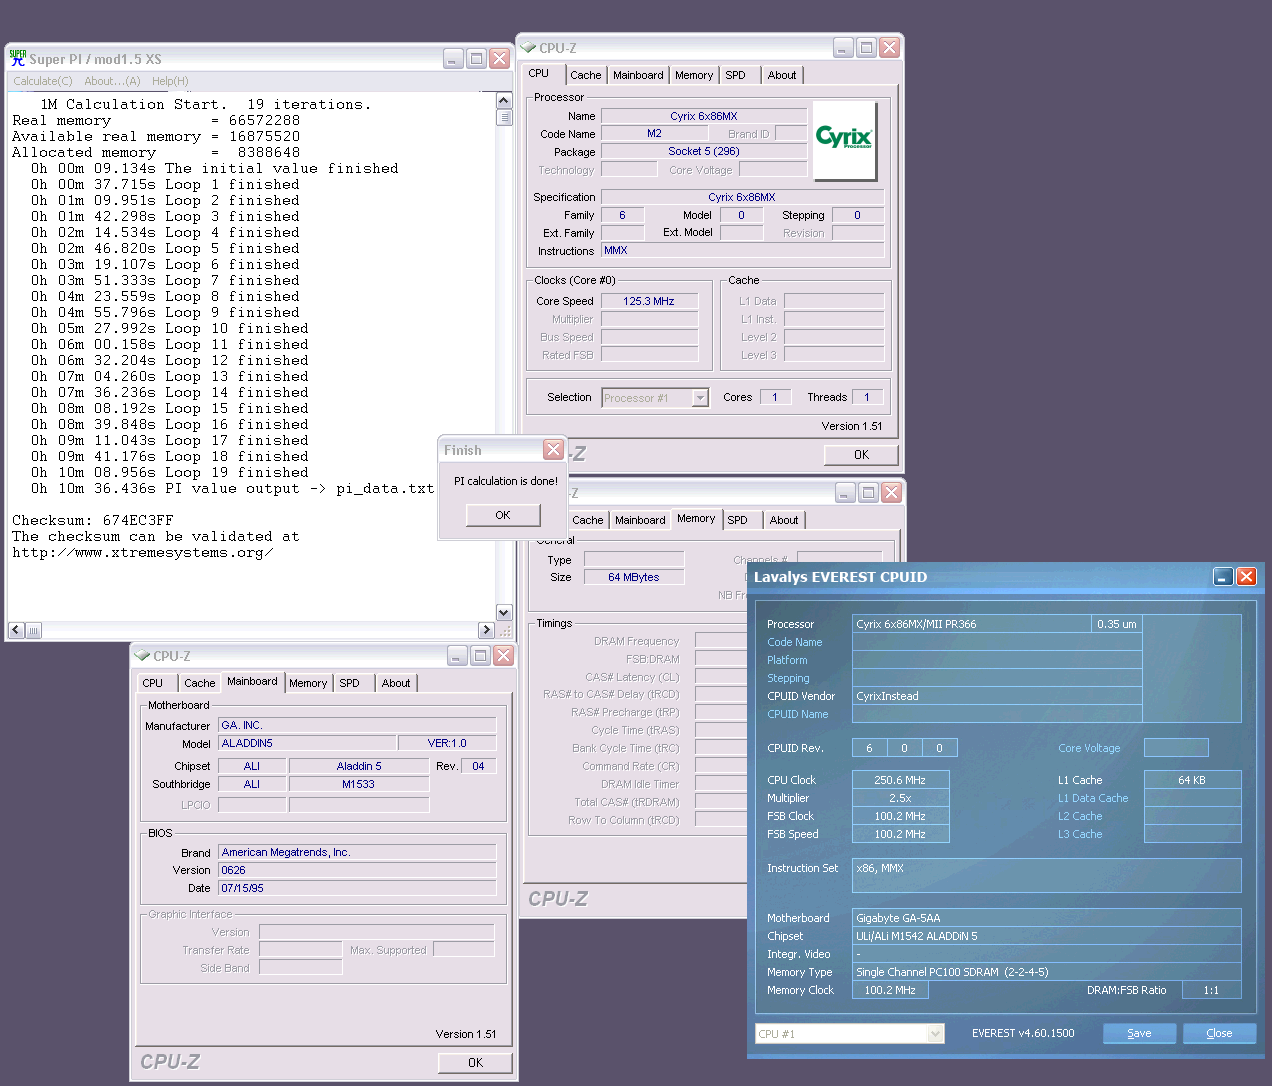
Task: Click Platform link in EVEREST
Action: (x=787, y=660)
